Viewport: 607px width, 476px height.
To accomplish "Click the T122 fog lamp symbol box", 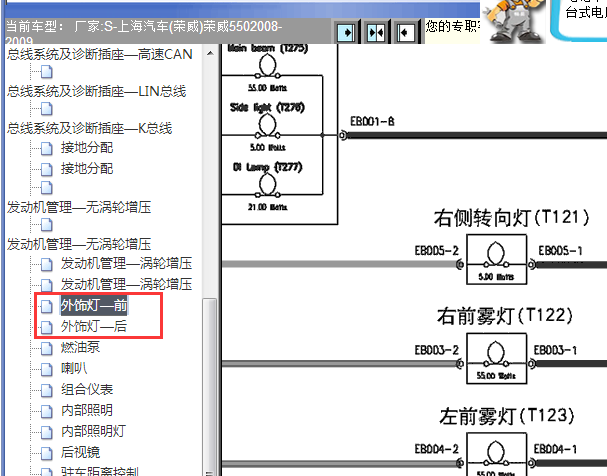I will 496,358.
